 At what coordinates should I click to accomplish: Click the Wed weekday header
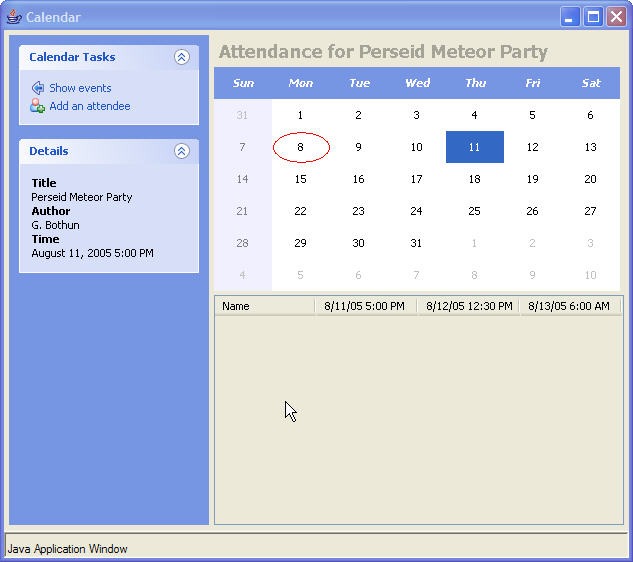[417, 83]
